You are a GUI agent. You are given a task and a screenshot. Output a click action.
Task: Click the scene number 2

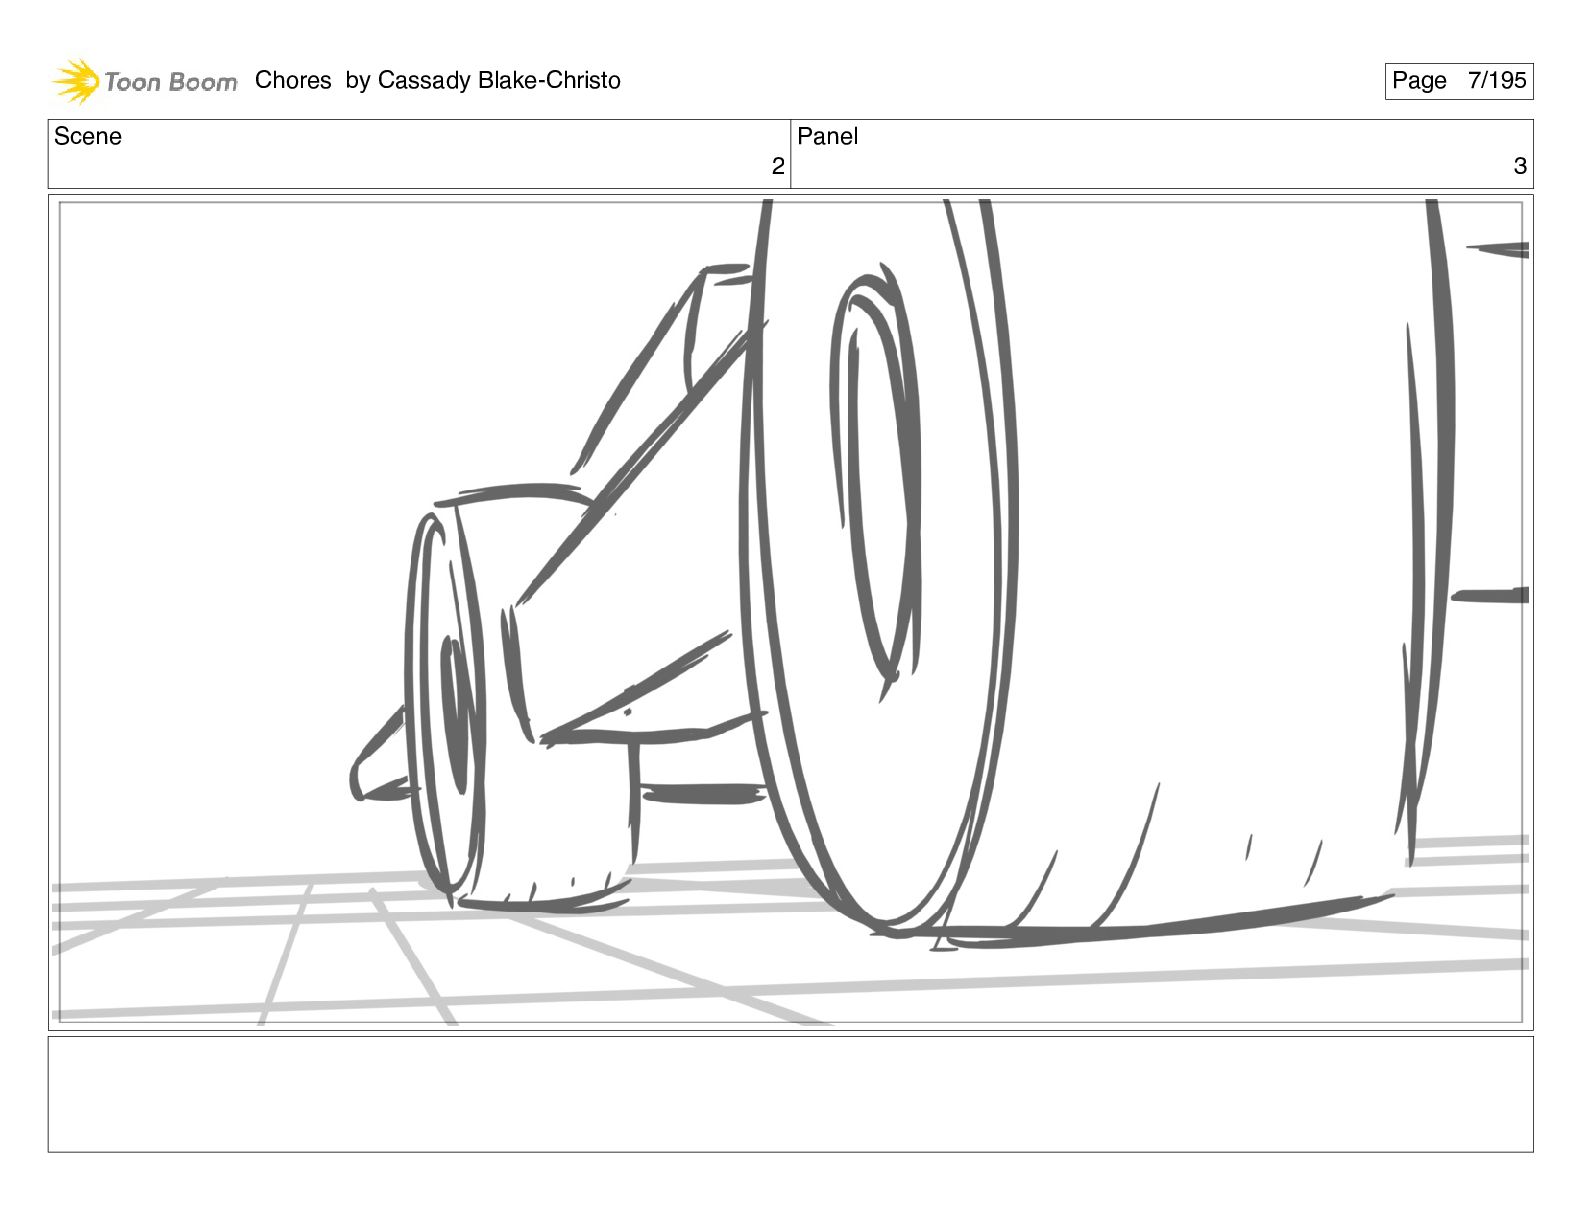[x=778, y=167]
